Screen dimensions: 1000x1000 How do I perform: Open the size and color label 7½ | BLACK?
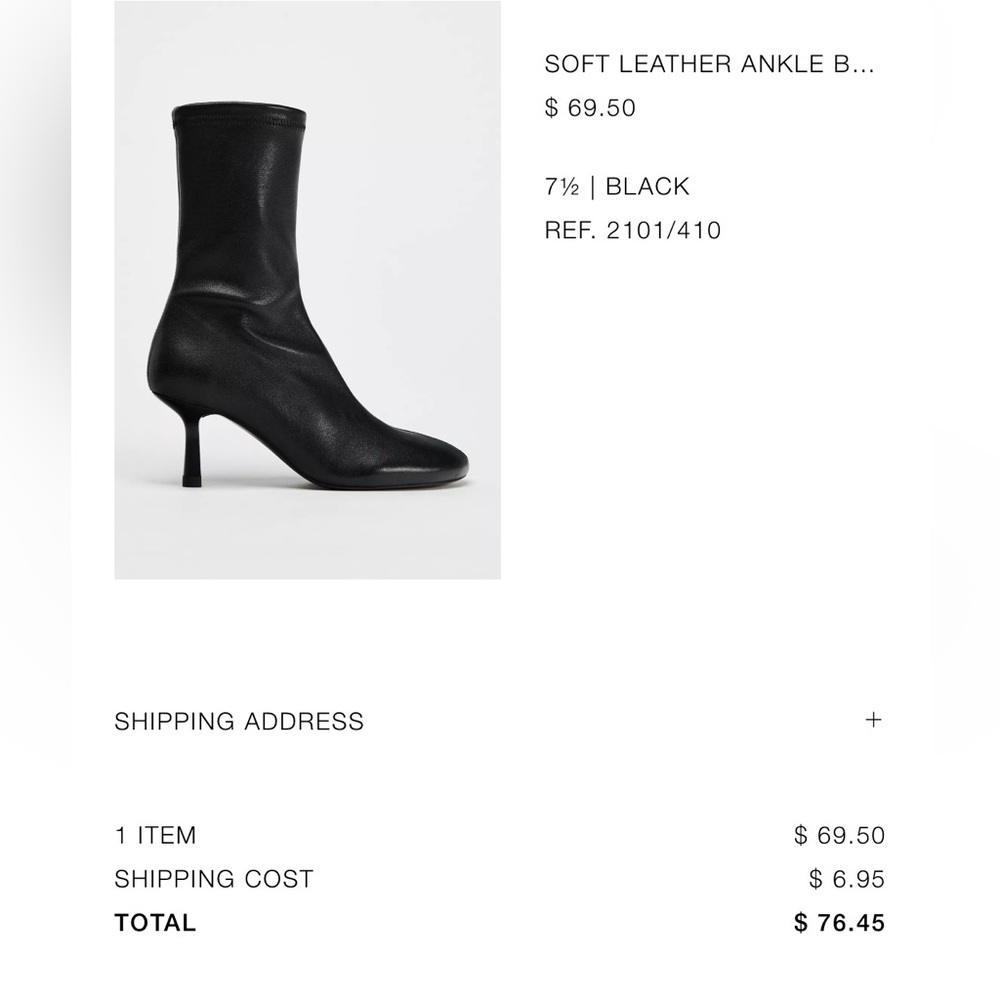coord(615,186)
